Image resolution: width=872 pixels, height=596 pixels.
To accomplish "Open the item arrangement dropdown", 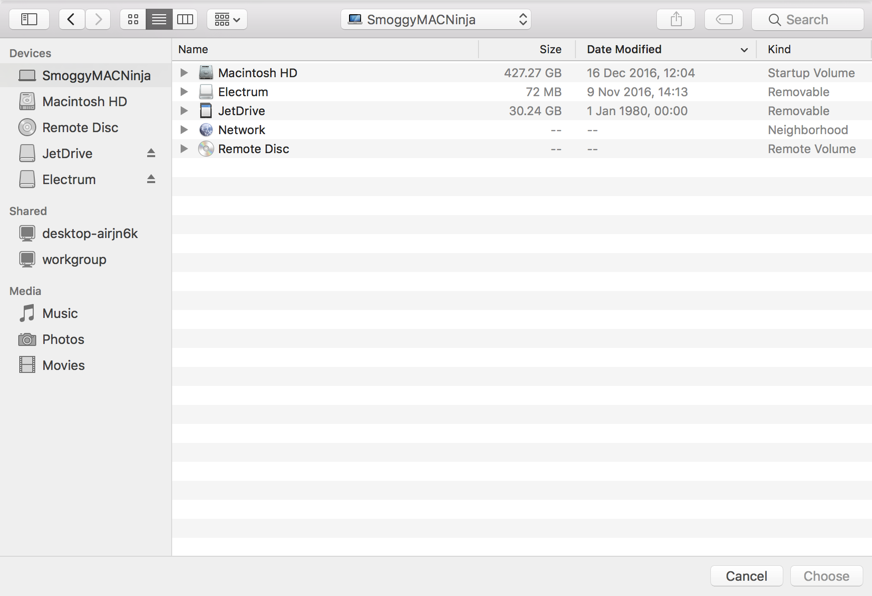I will tap(227, 19).
